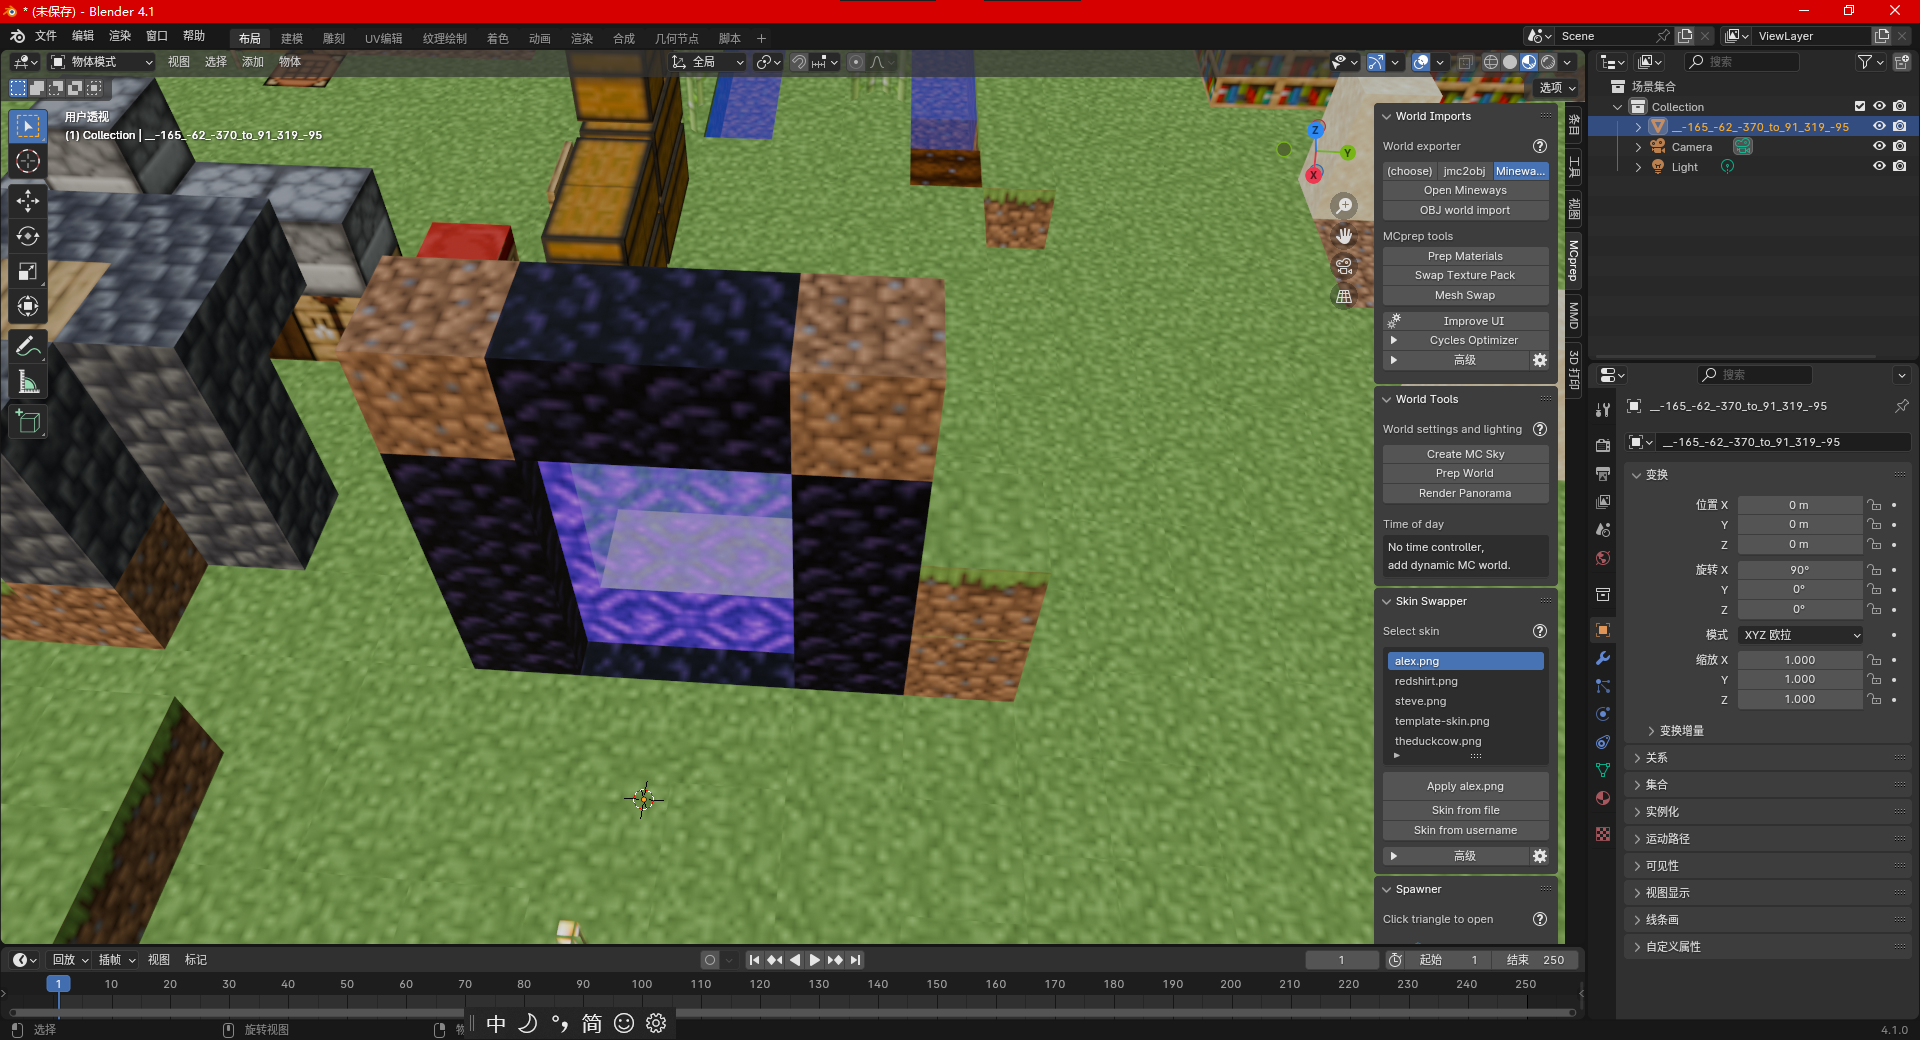The height and width of the screenshot is (1040, 1920).
Task: Activate the Scale tool
Action: [x=28, y=271]
